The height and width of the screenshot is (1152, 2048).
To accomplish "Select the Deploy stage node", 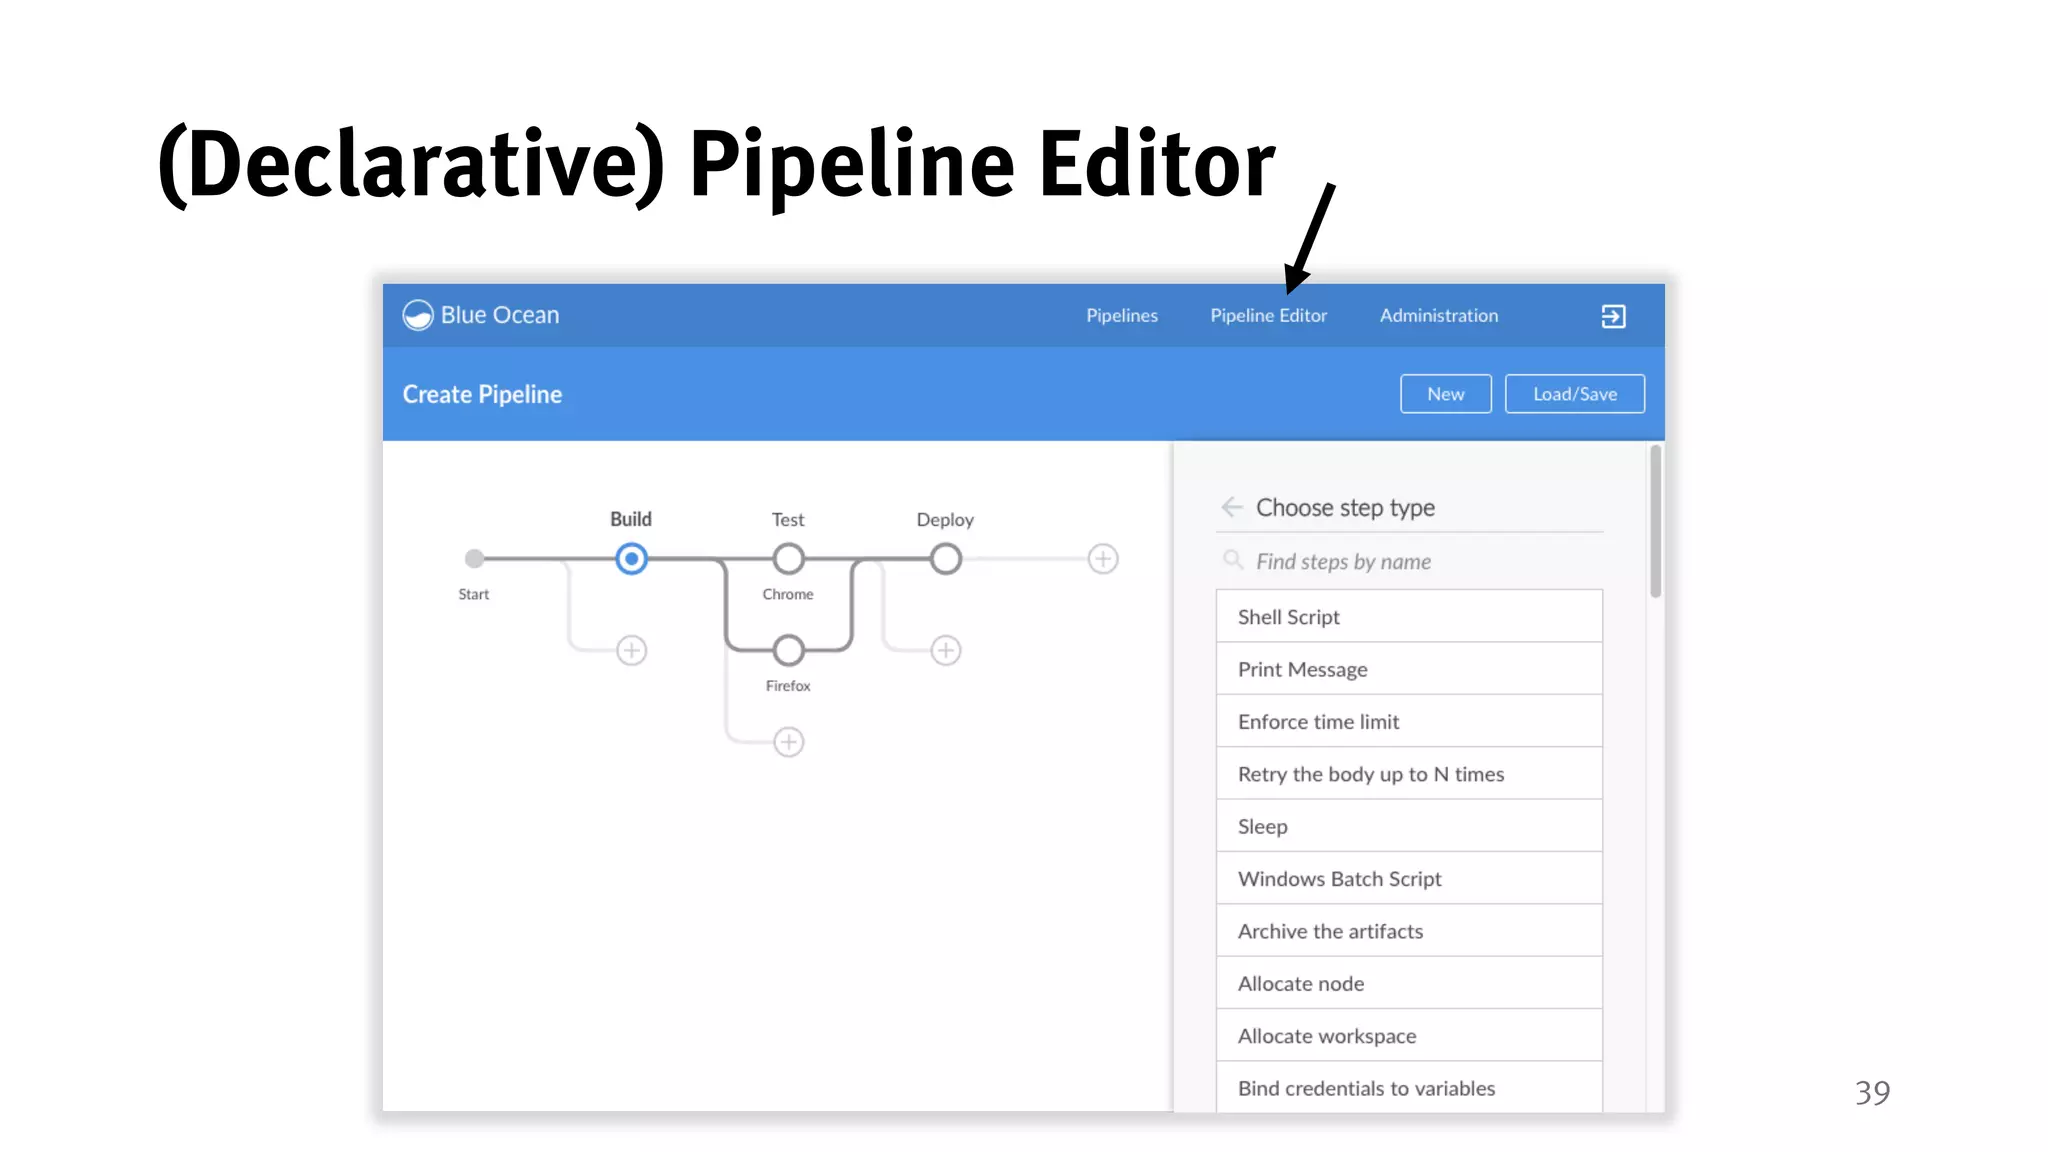I will pos(945,558).
